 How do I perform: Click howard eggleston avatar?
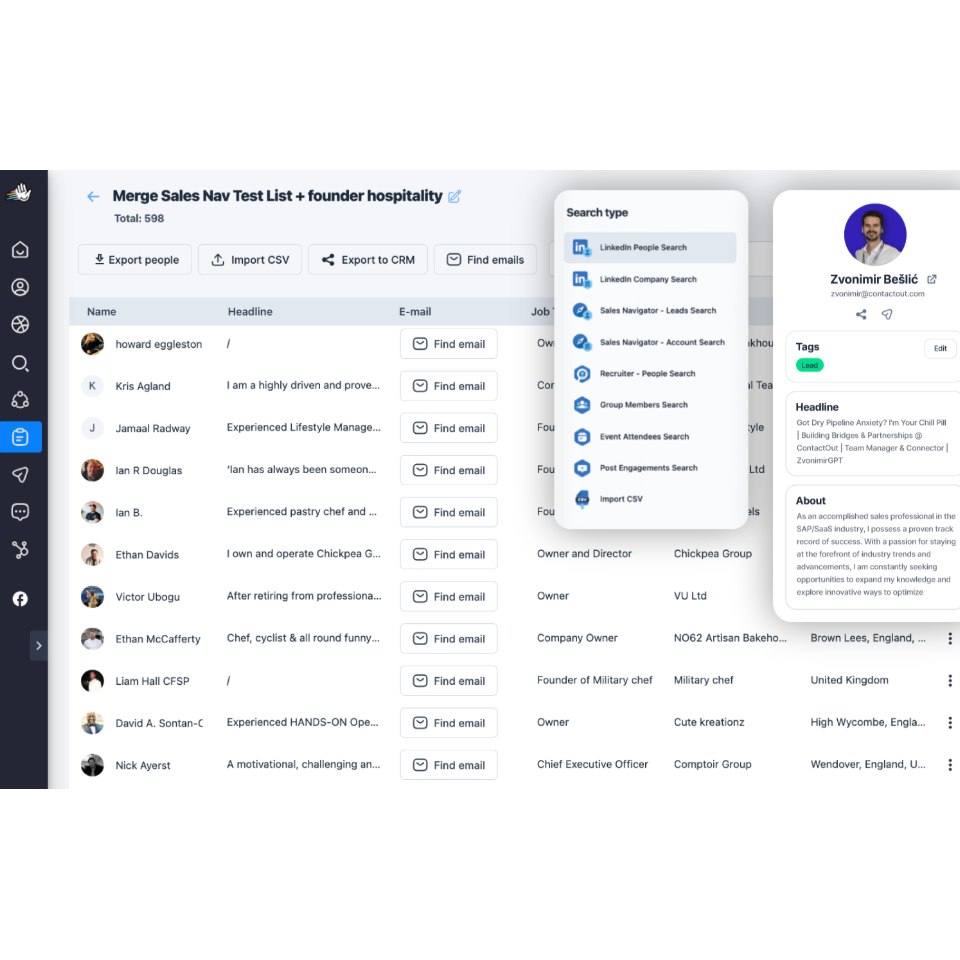(92, 344)
